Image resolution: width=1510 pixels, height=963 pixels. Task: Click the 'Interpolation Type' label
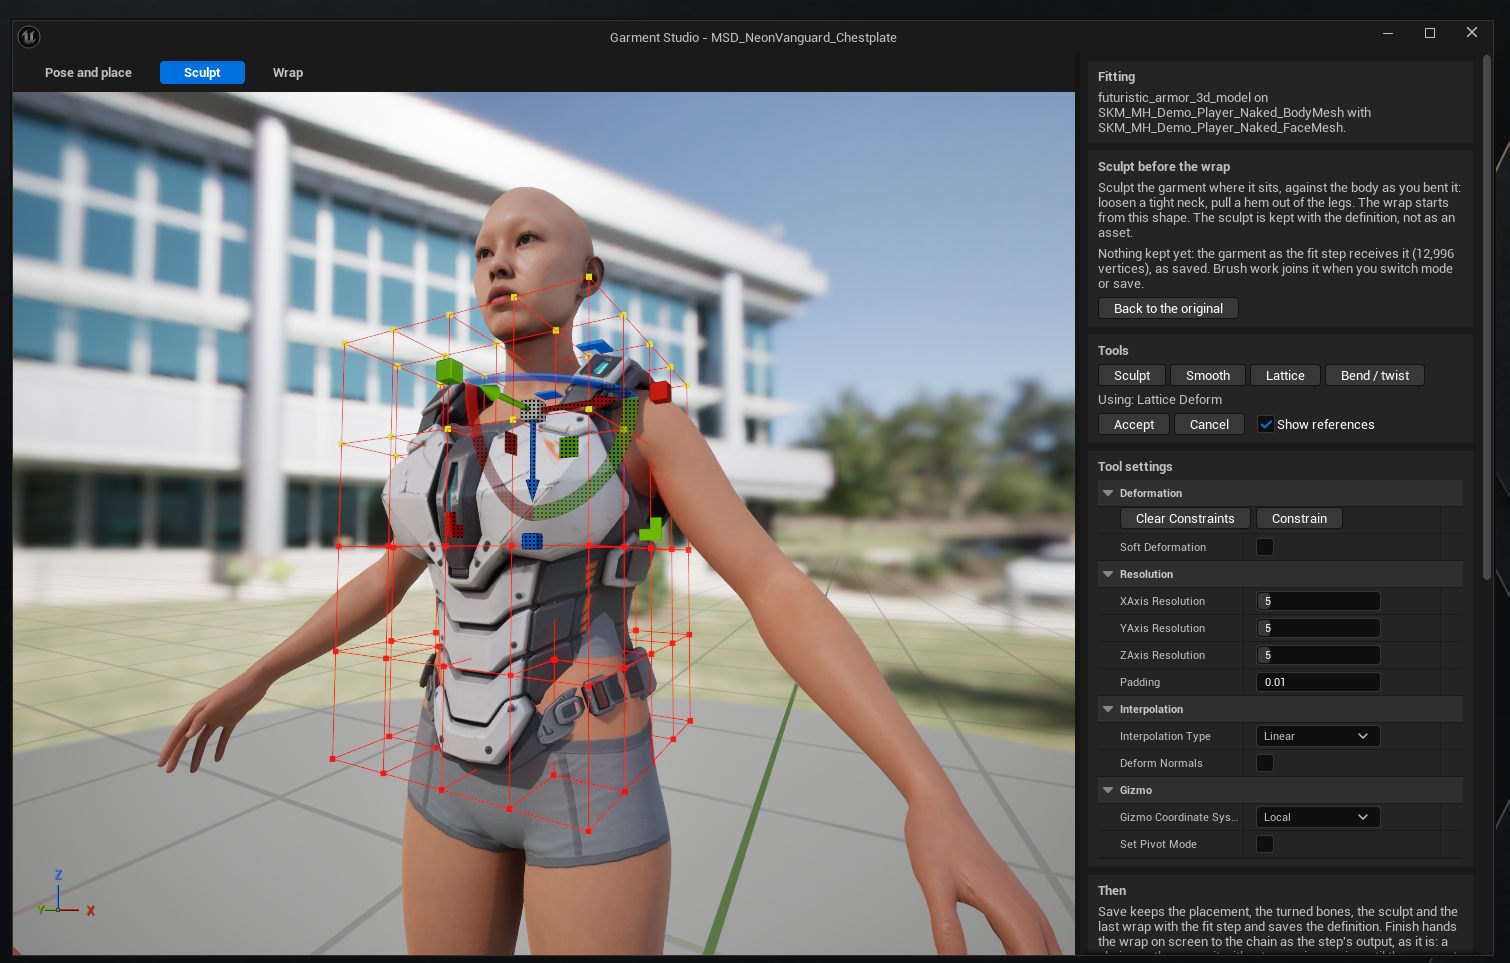point(1165,736)
